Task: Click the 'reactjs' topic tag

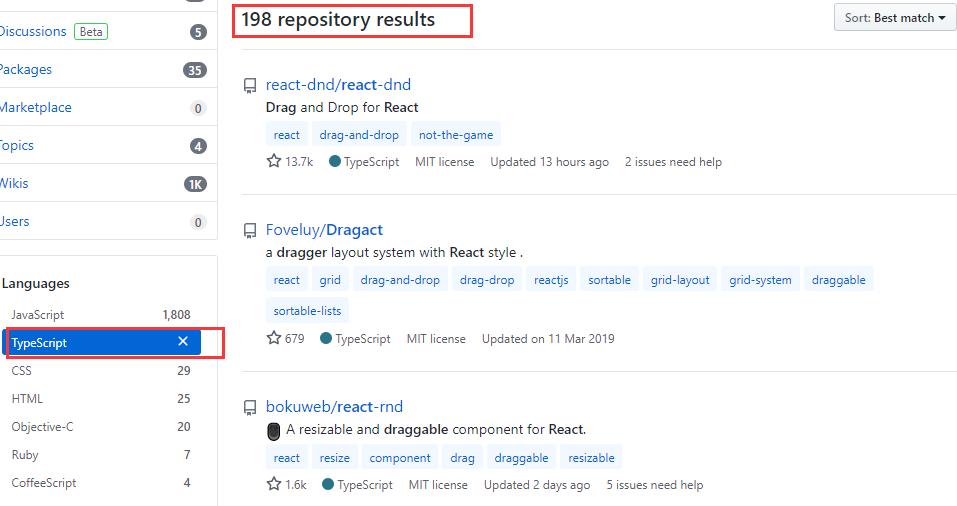Action: [551, 280]
